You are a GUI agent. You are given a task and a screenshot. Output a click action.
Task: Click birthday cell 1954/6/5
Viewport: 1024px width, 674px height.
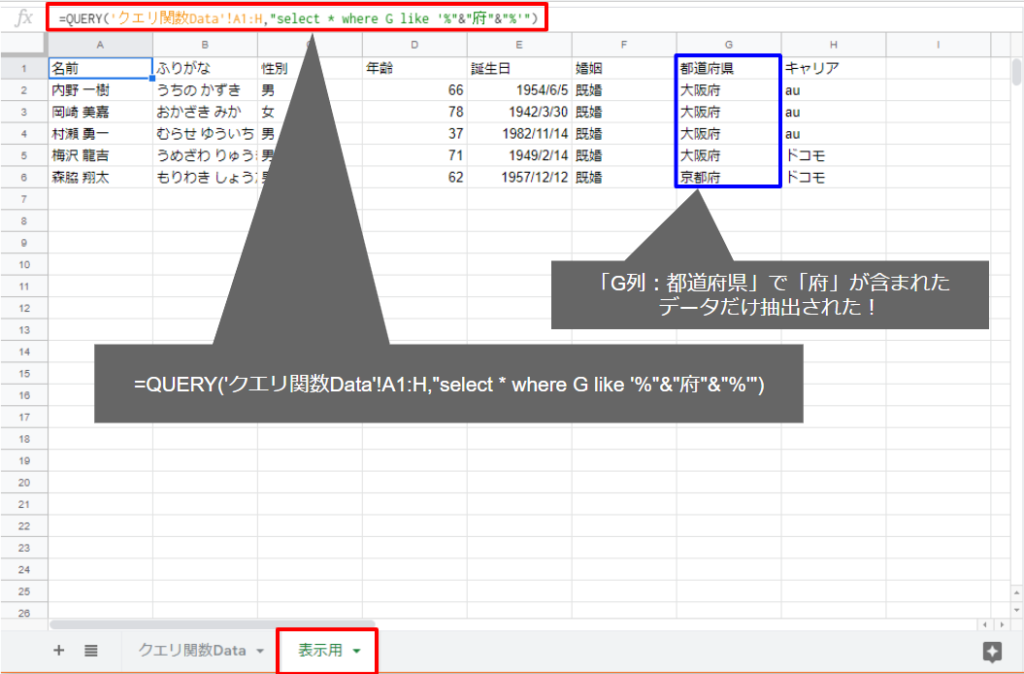coord(519,90)
